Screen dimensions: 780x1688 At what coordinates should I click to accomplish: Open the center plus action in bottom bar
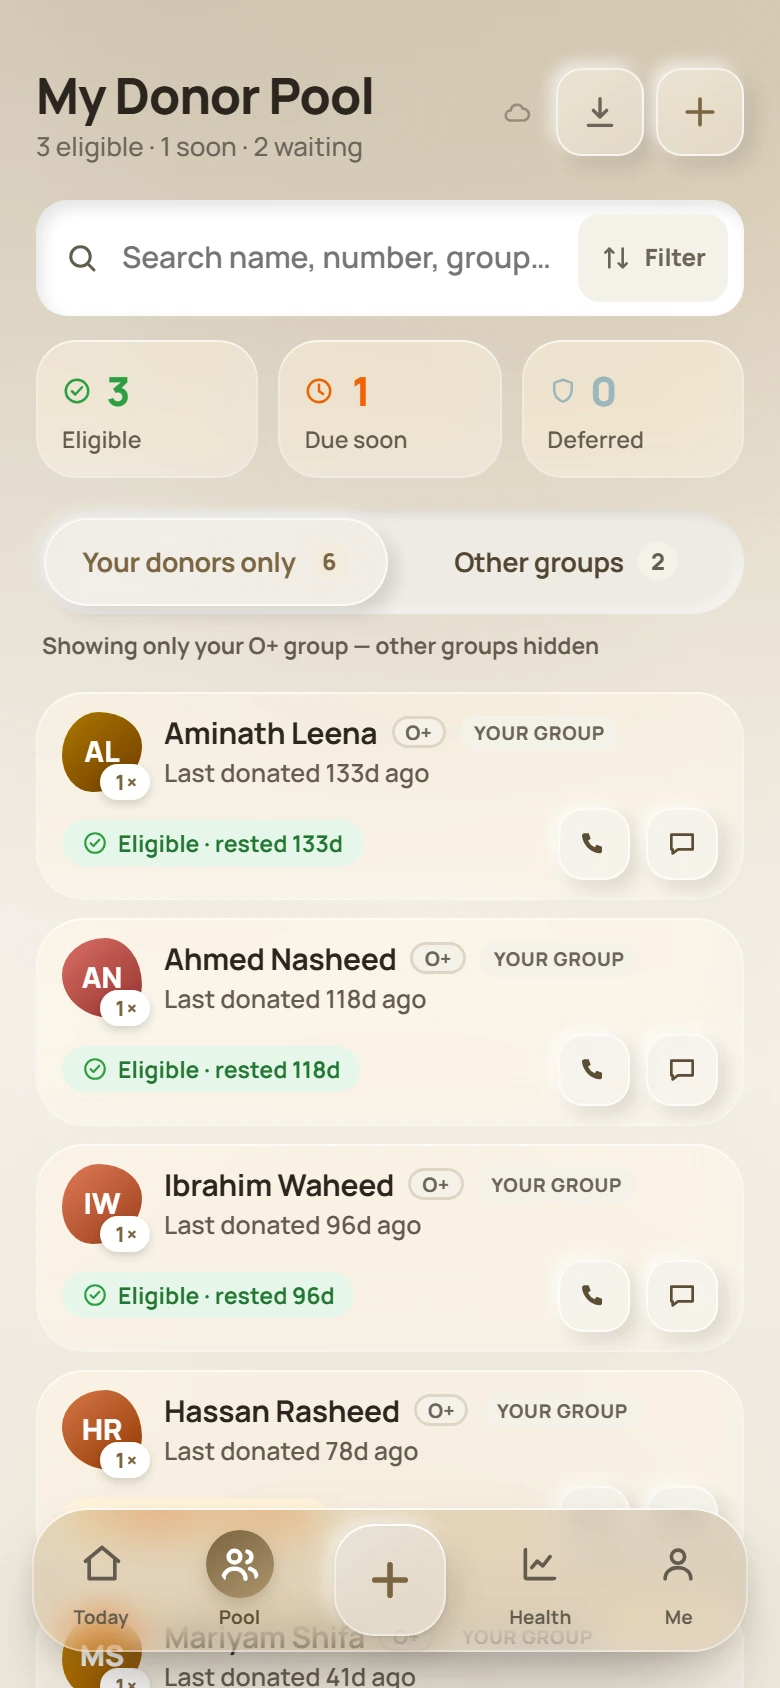(390, 1580)
